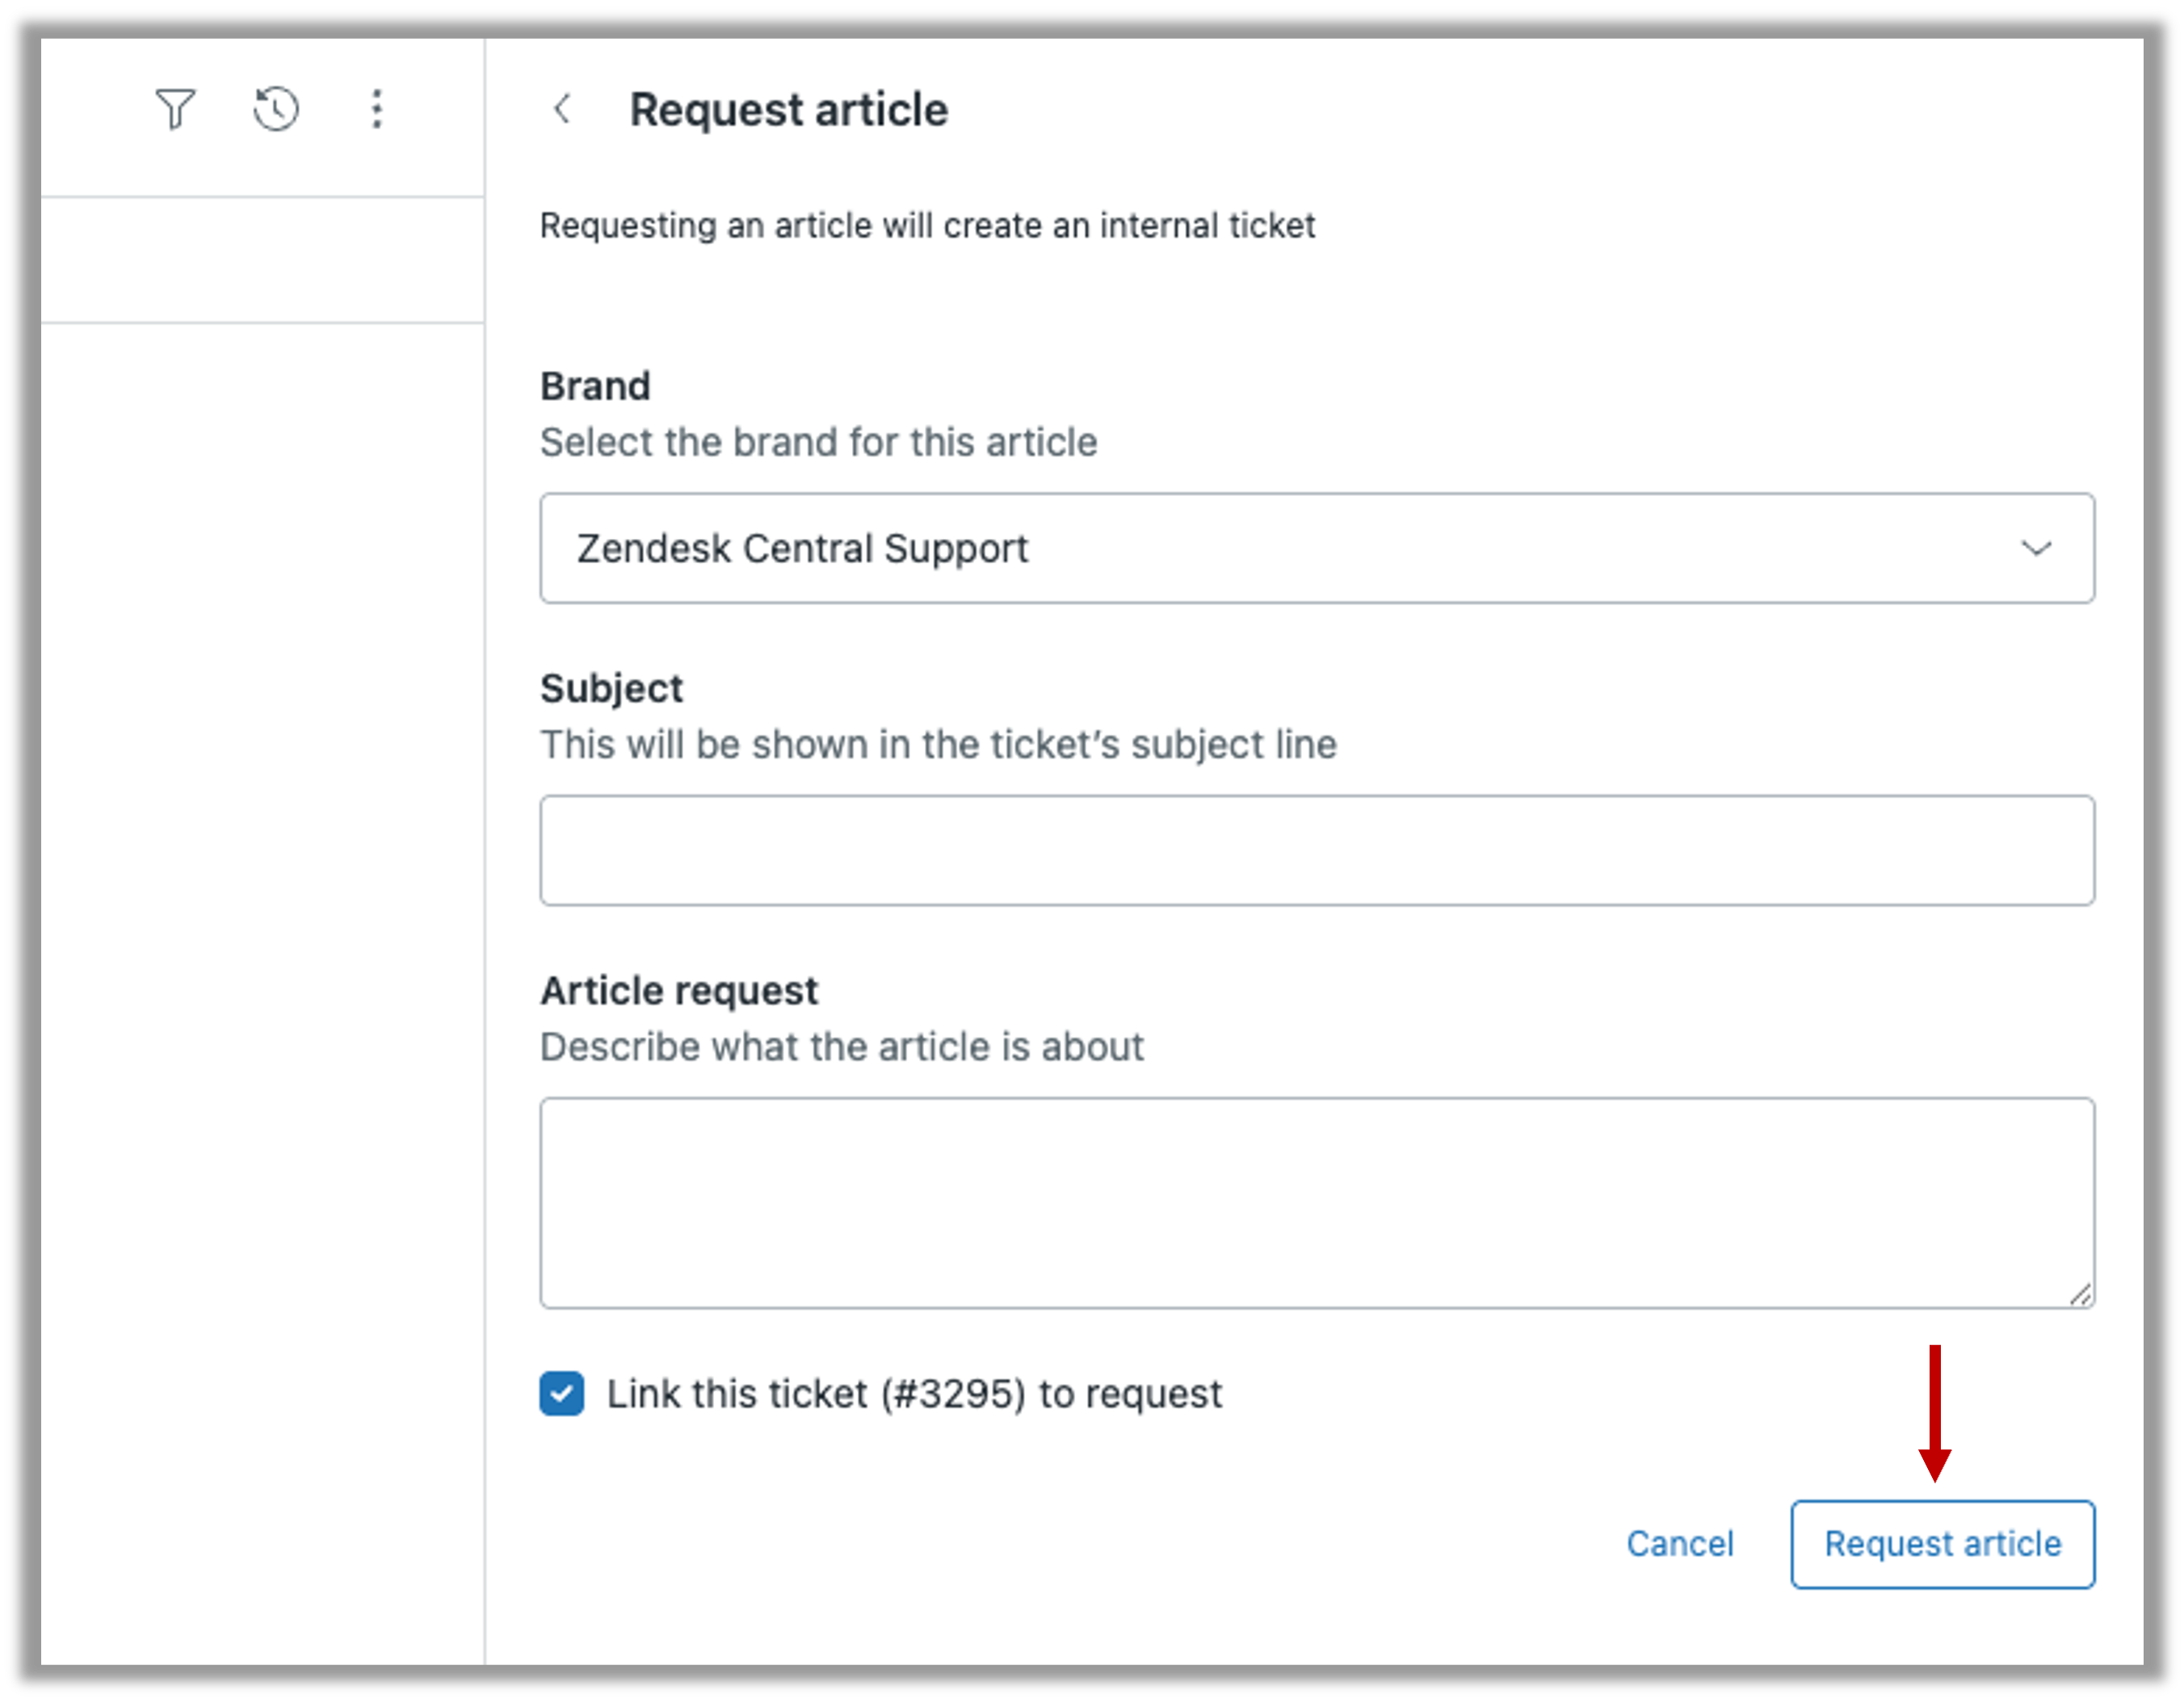Click 'Select the brand for this article' hint
Image resolution: width=2184 pixels, height=1703 pixels.
819,442
